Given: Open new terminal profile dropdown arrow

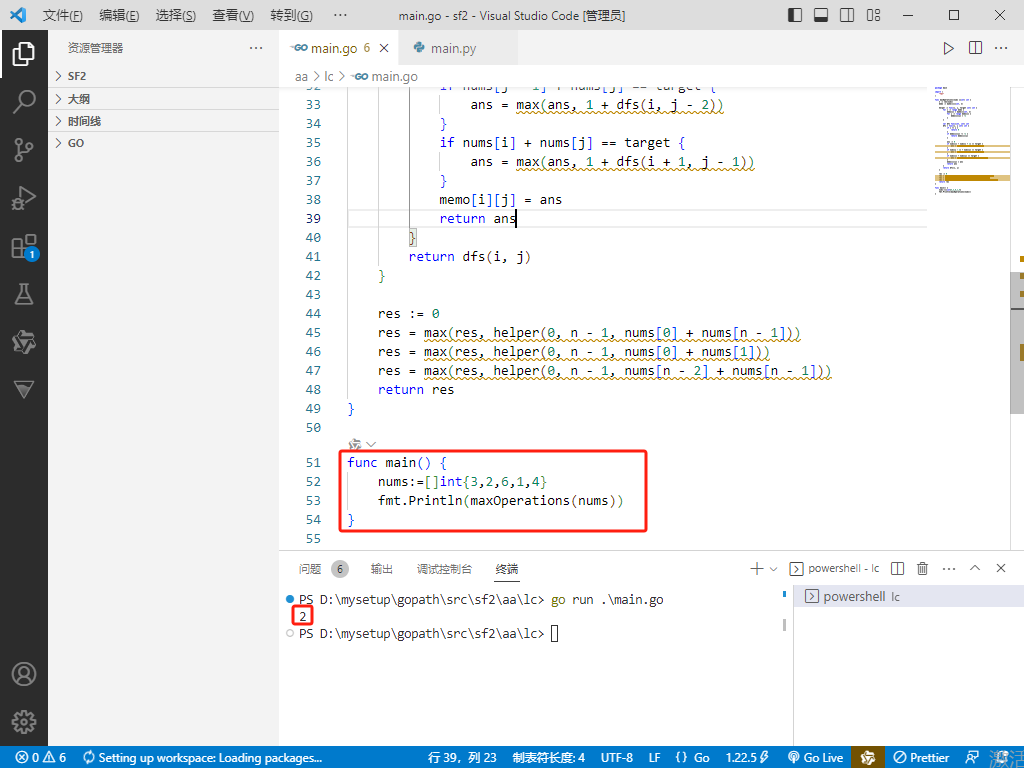Looking at the screenshot, I should point(773,569).
